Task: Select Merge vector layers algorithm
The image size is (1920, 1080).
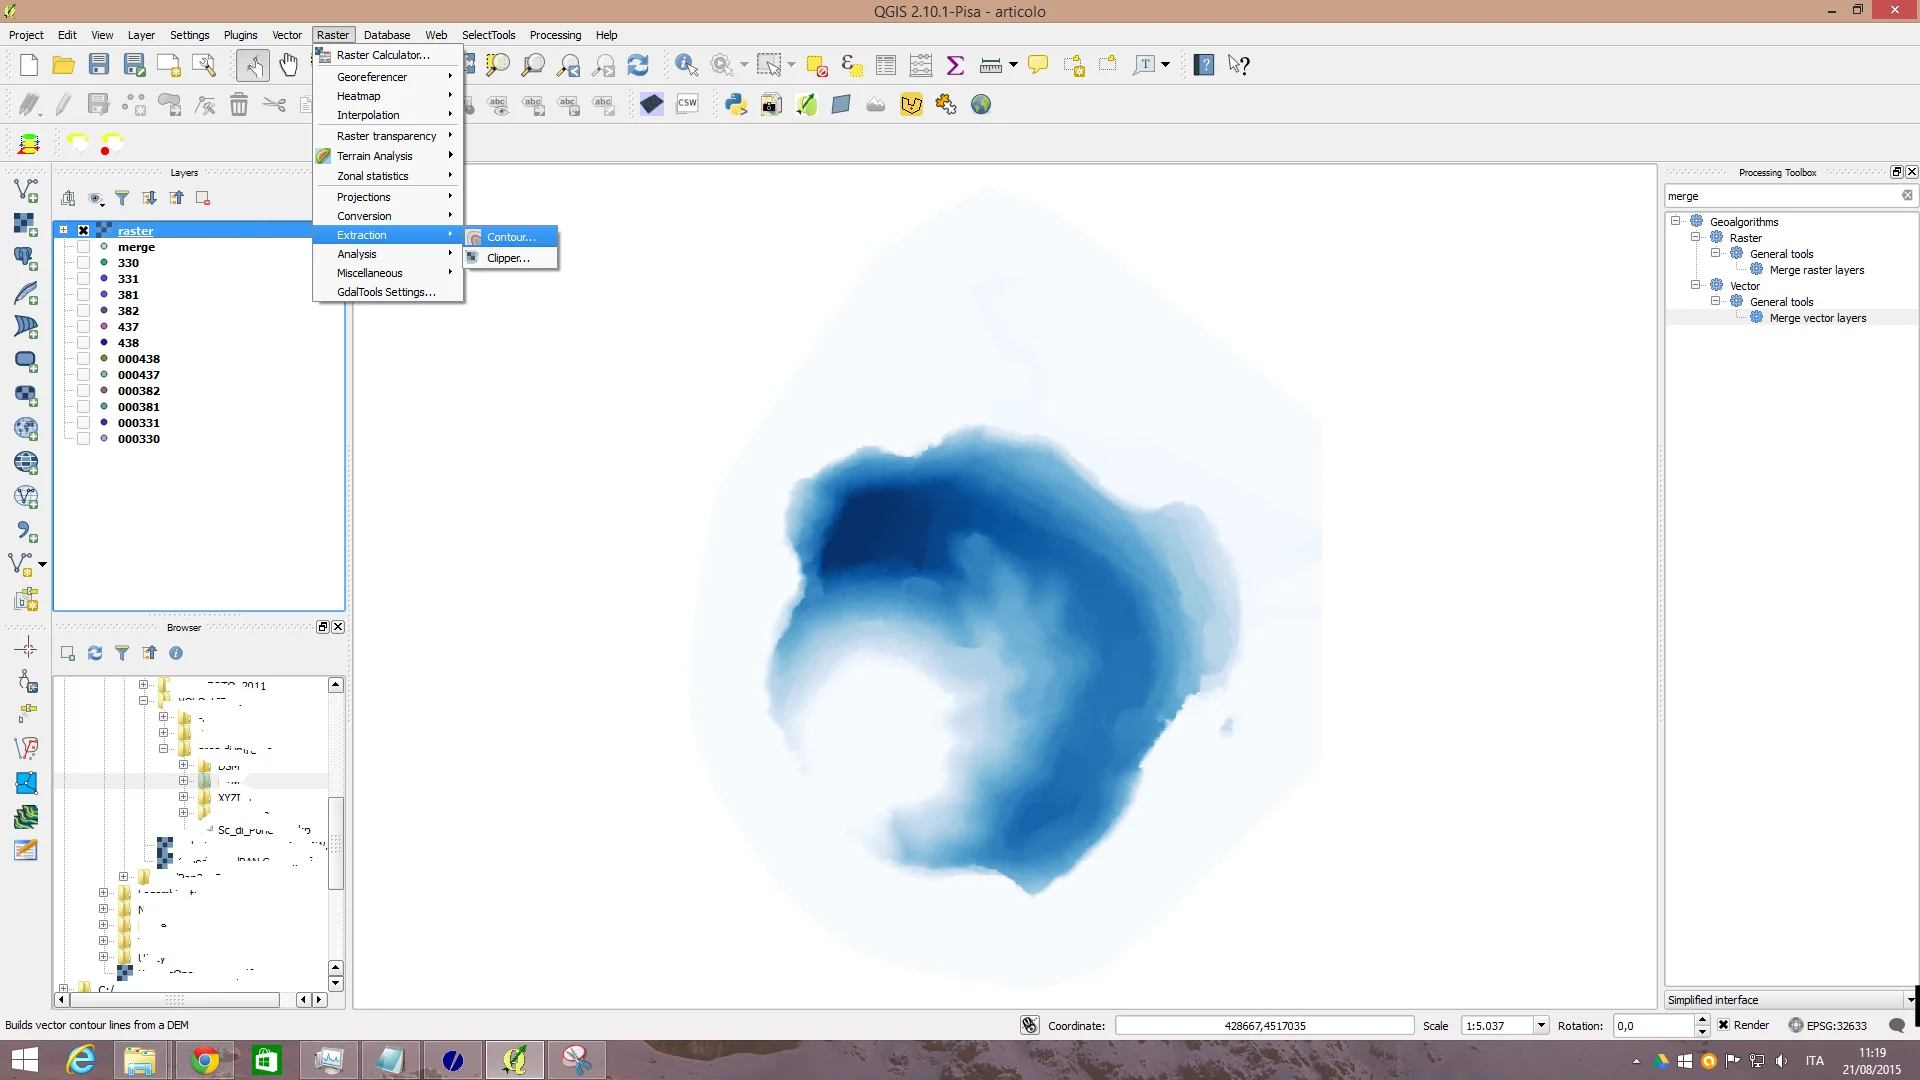Action: [1817, 318]
